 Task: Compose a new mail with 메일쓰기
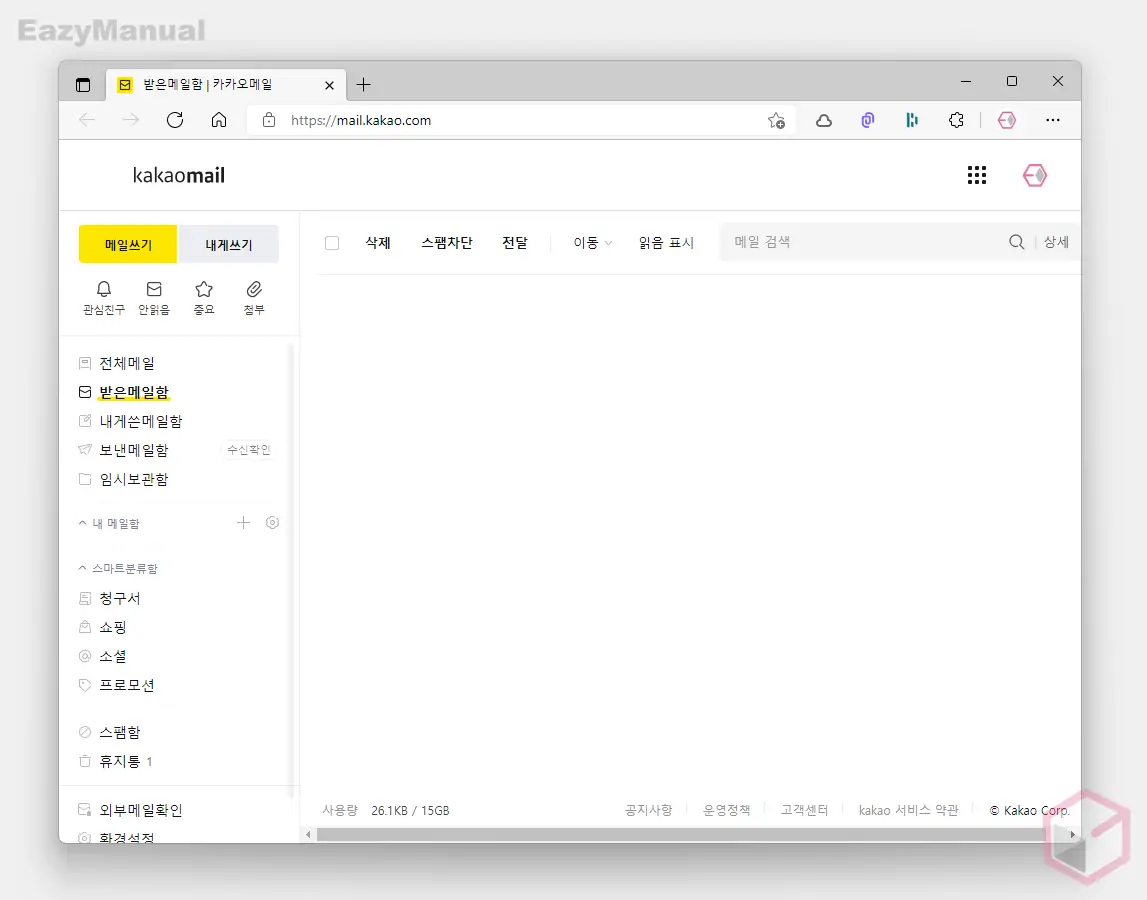(x=128, y=244)
